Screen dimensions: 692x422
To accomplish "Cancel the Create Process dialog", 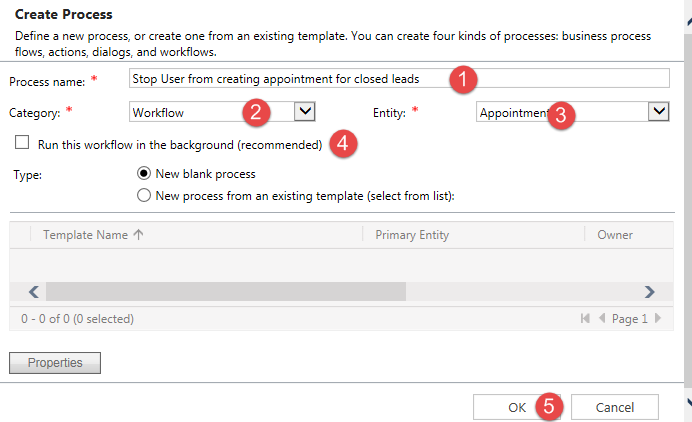I will click(x=615, y=407).
